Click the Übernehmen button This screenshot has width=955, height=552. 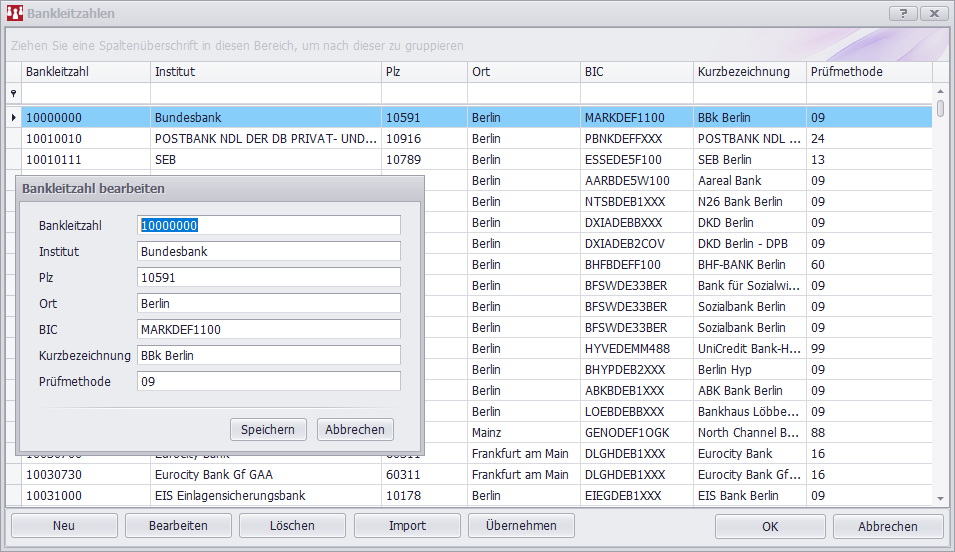point(521,525)
